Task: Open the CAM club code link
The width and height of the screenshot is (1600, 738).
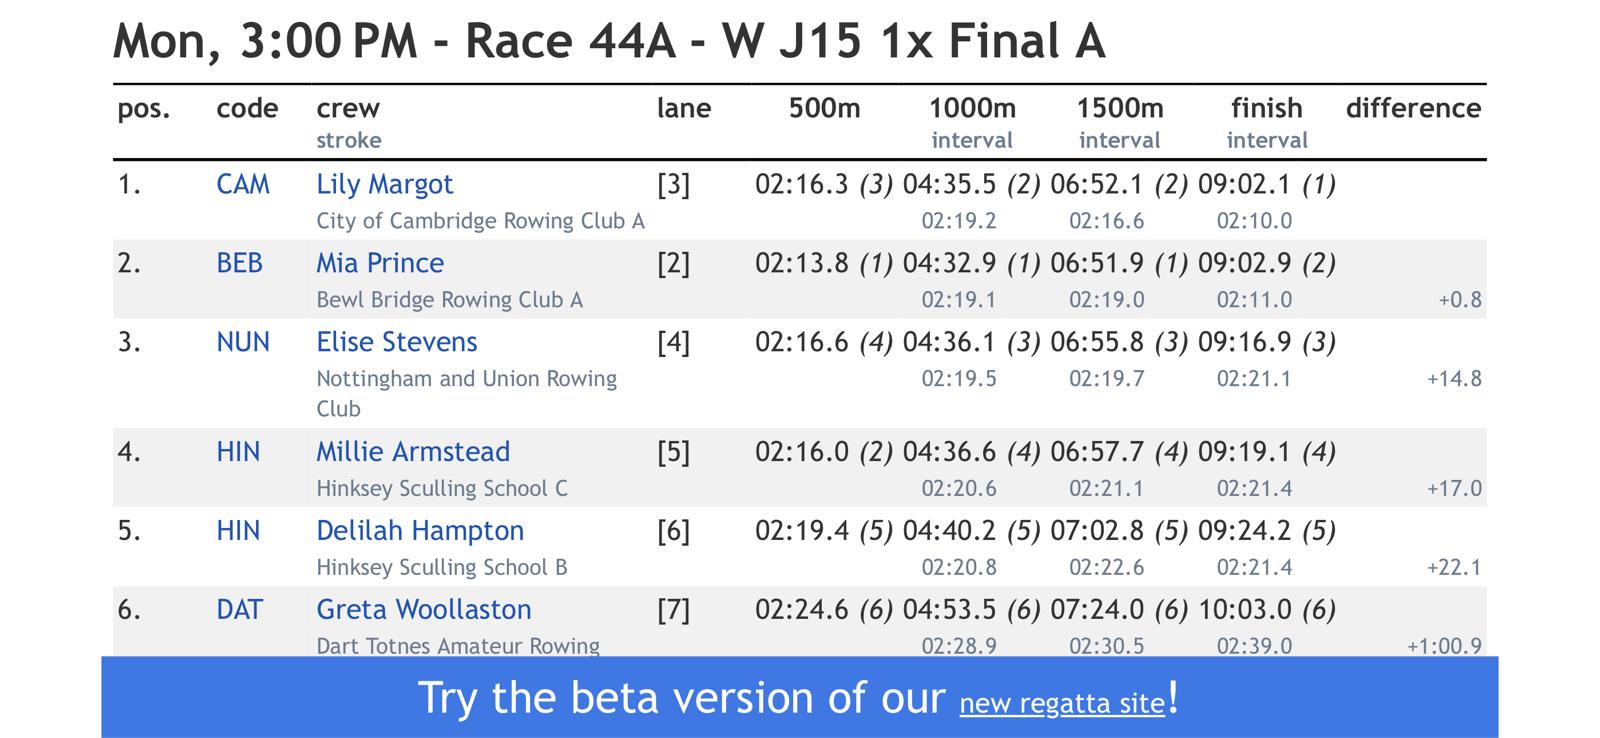Action: click(x=243, y=185)
